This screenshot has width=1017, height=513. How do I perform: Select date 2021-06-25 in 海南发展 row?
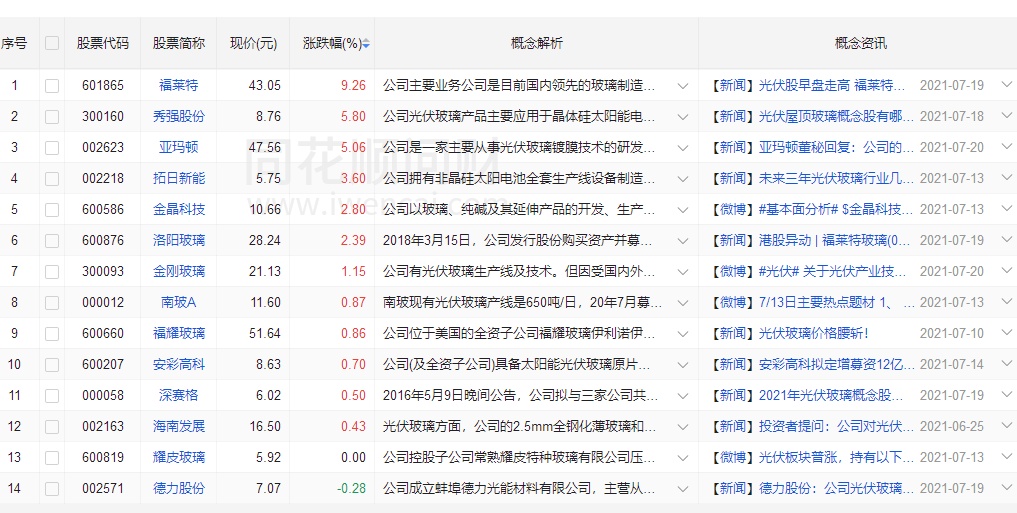click(951, 426)
